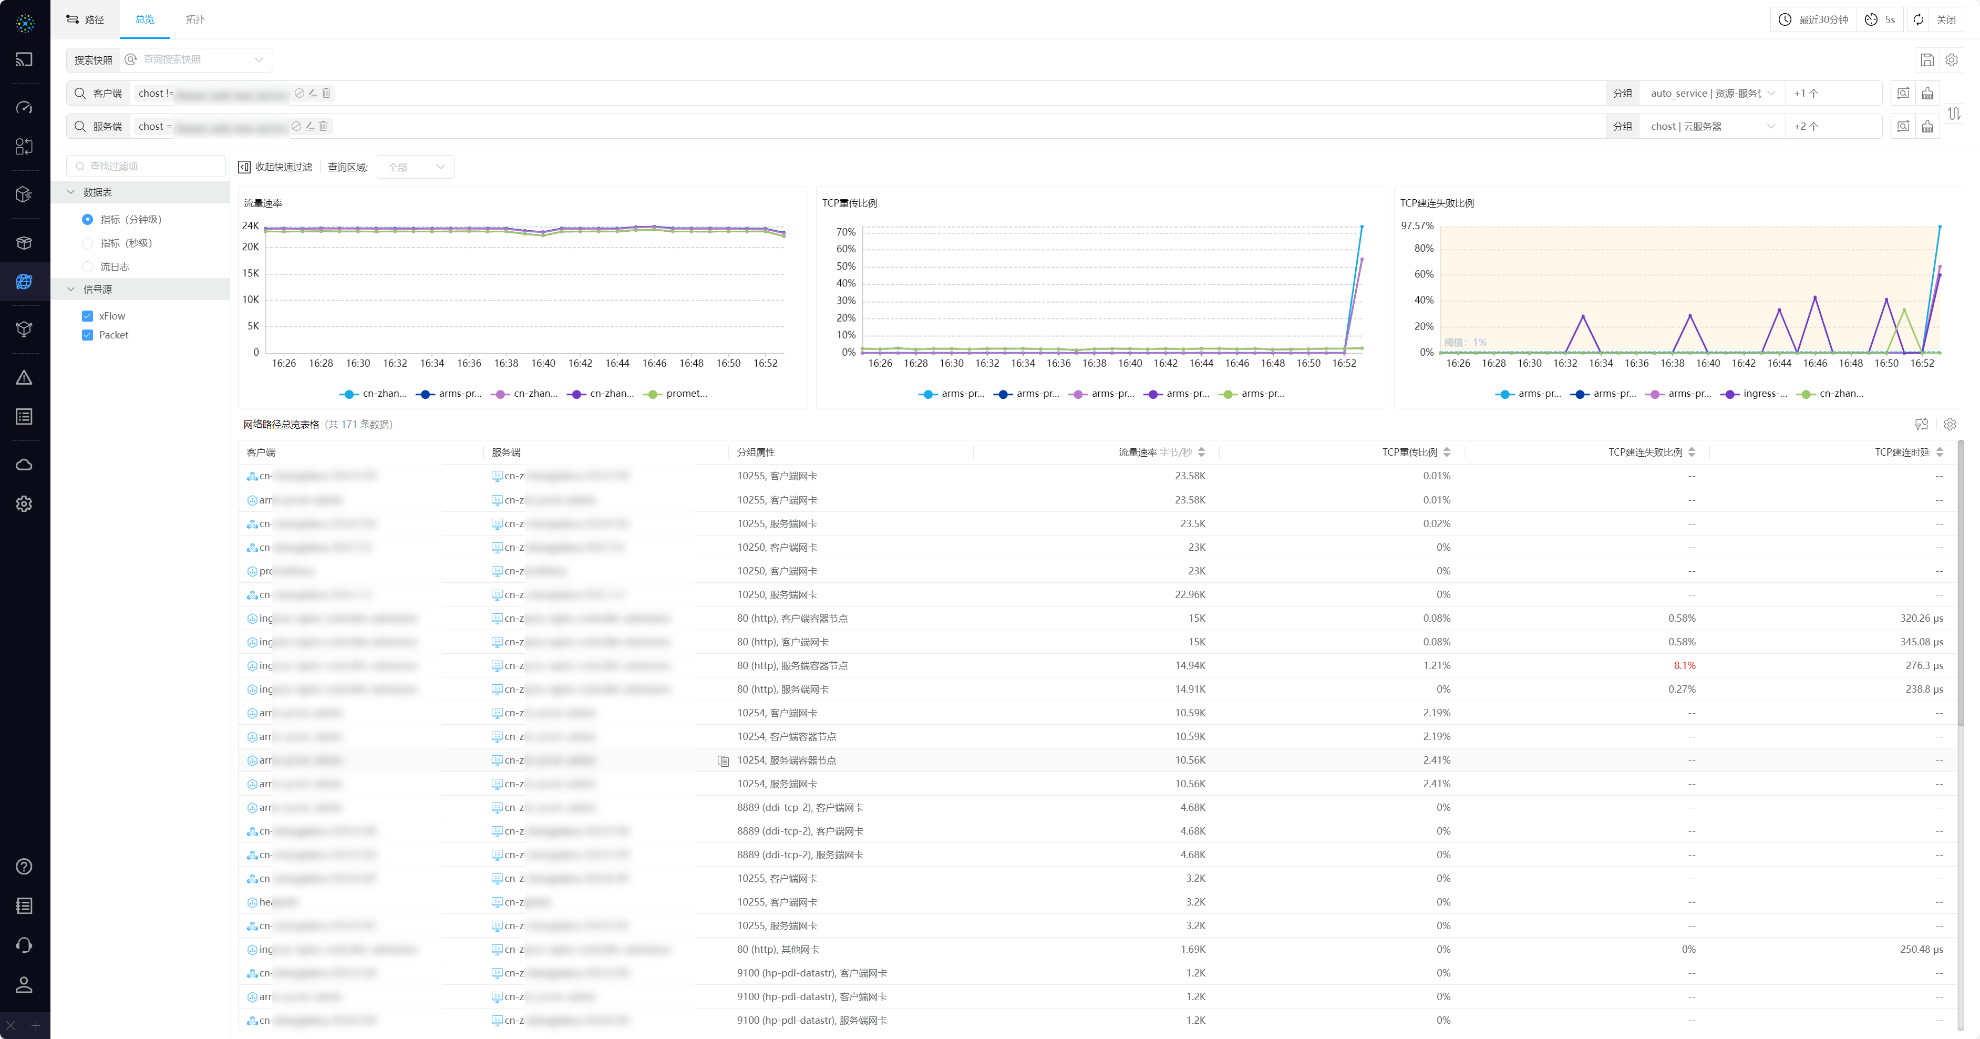Image resolution: width=1980 pixels, height=1039 pixels.
Task: Click the clear broom icon on 客户端 row
Action: (1927, 93)
